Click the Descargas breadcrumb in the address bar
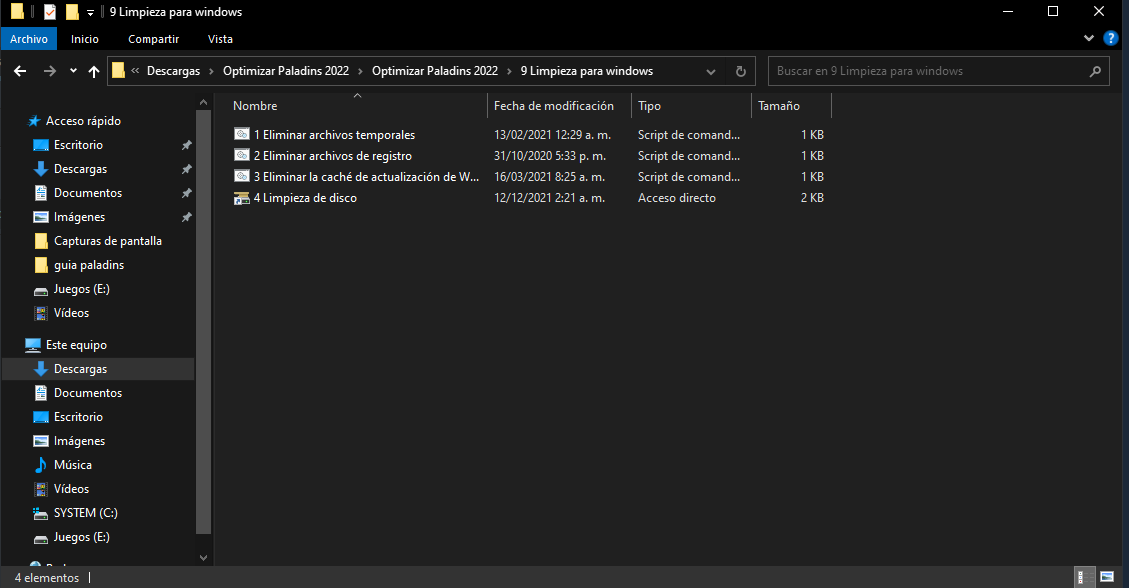This screenshot has width=1129, height=588. (x=174, y=71)
